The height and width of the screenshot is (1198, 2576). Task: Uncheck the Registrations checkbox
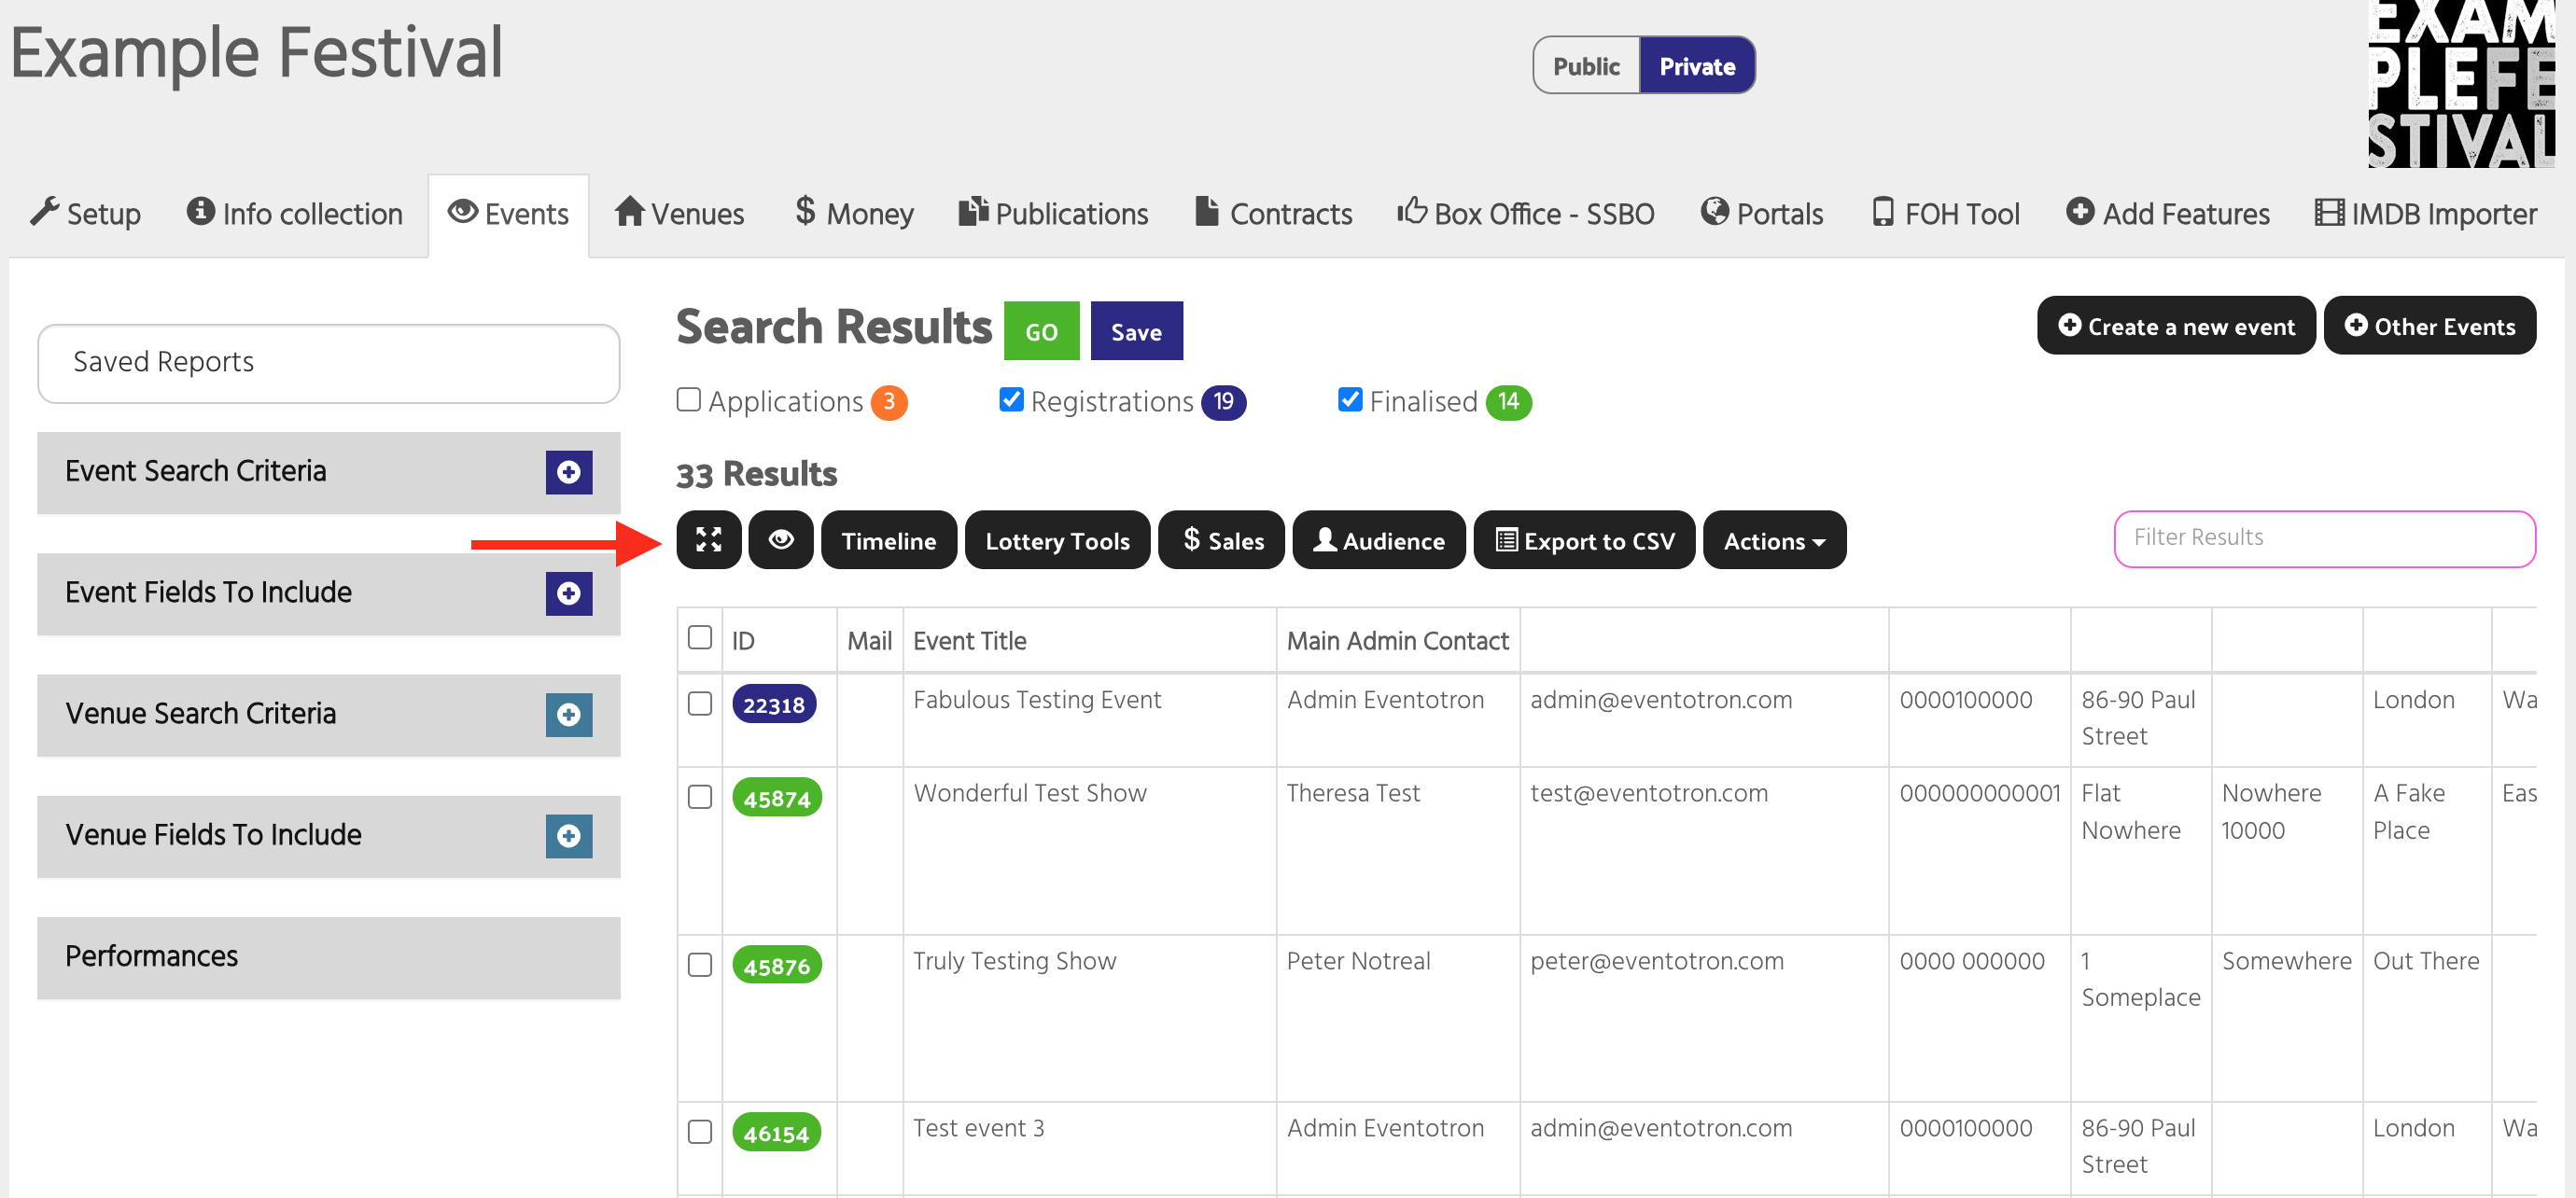tap(1011, 400)
